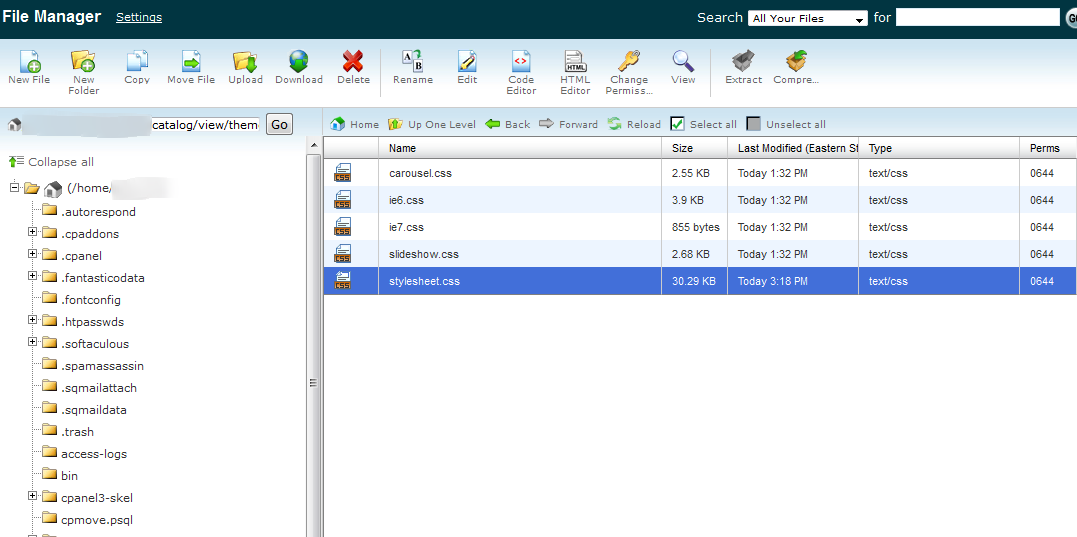
Task: Open Change Permissions key icon
Action: [629, 63]
